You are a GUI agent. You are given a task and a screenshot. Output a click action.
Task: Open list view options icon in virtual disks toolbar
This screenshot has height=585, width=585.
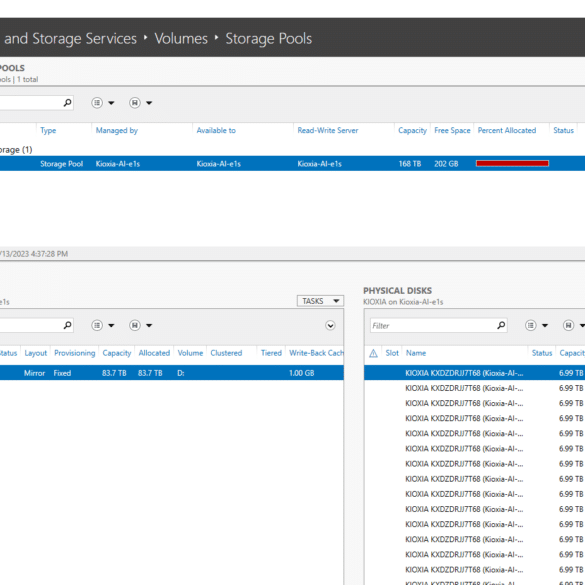coord(97,325)
